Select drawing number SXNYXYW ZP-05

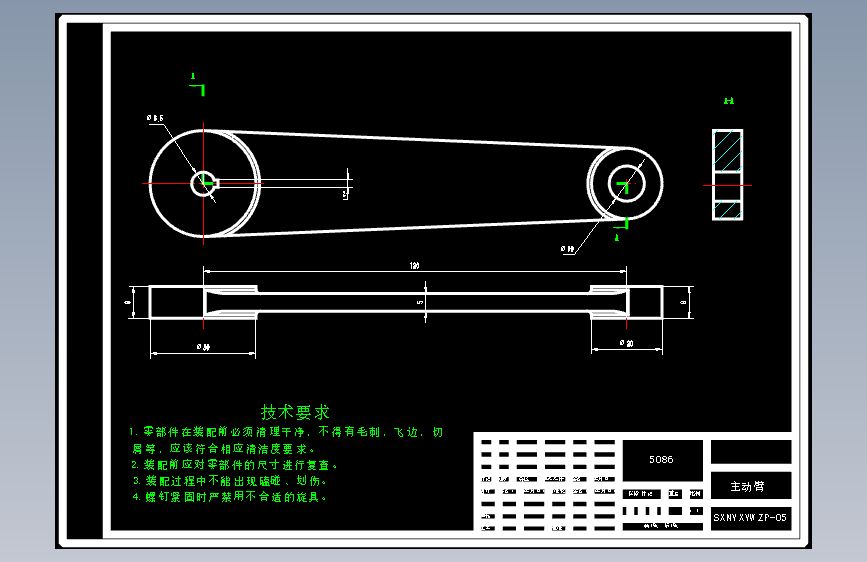point(750,518)
